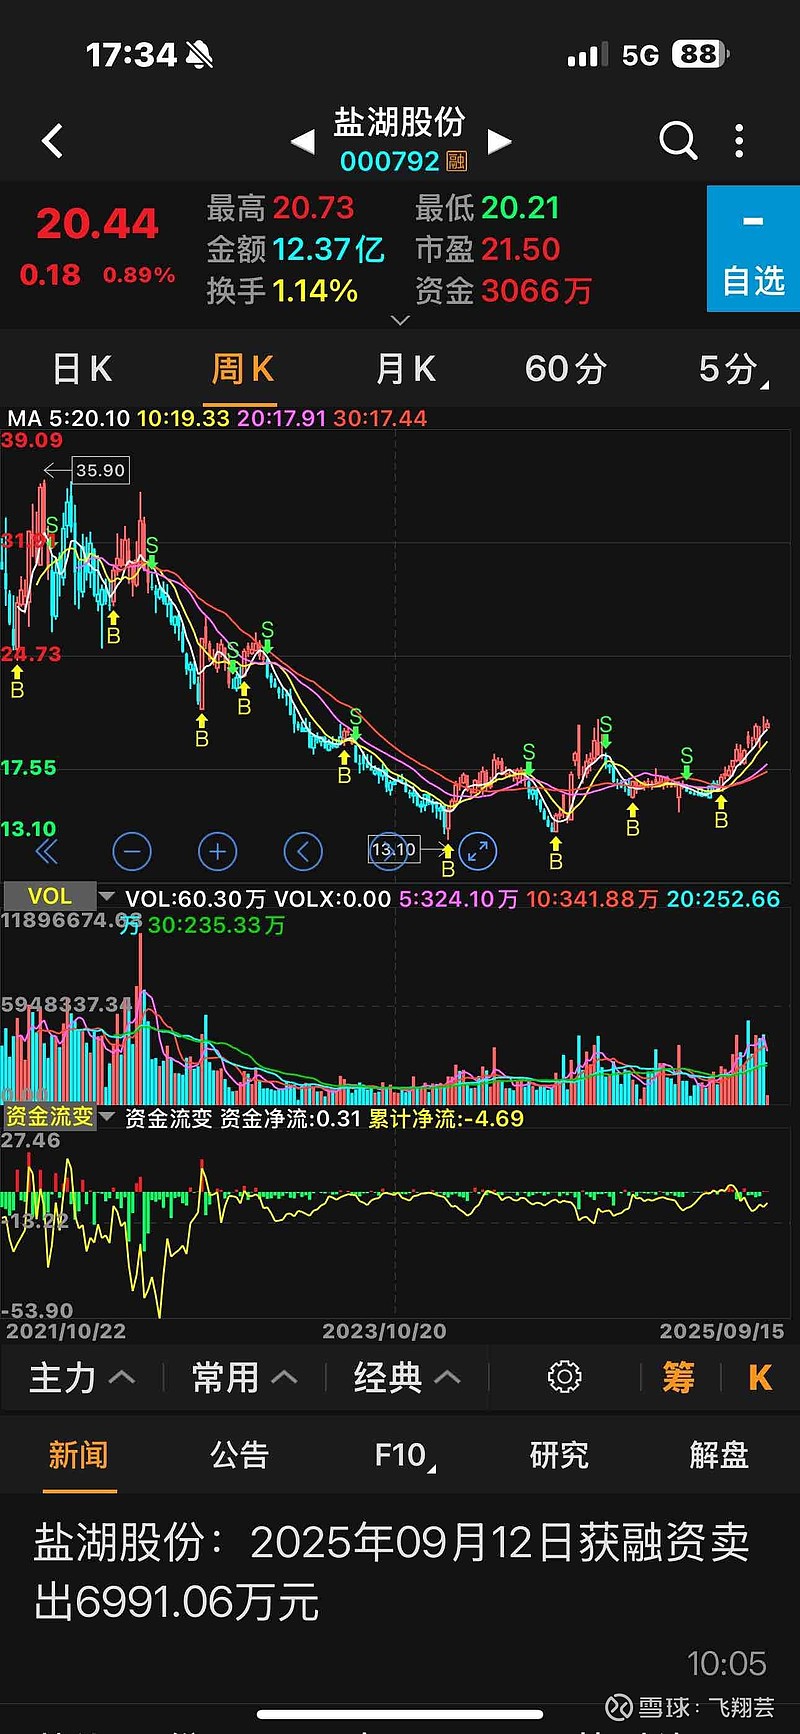
Task: Open the search magnifier icon
Action: (x=678, y=141)
